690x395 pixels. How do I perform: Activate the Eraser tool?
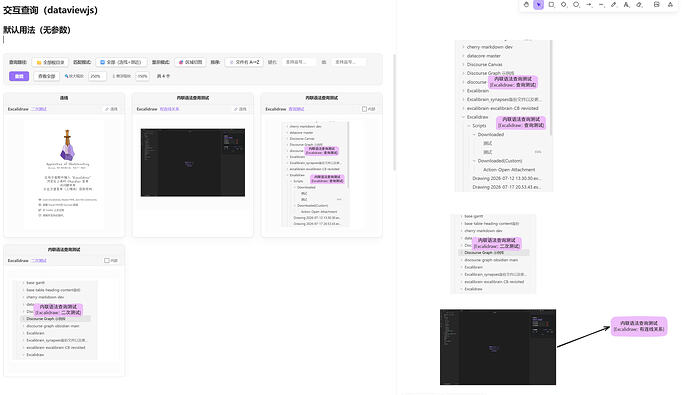(639, 4)
